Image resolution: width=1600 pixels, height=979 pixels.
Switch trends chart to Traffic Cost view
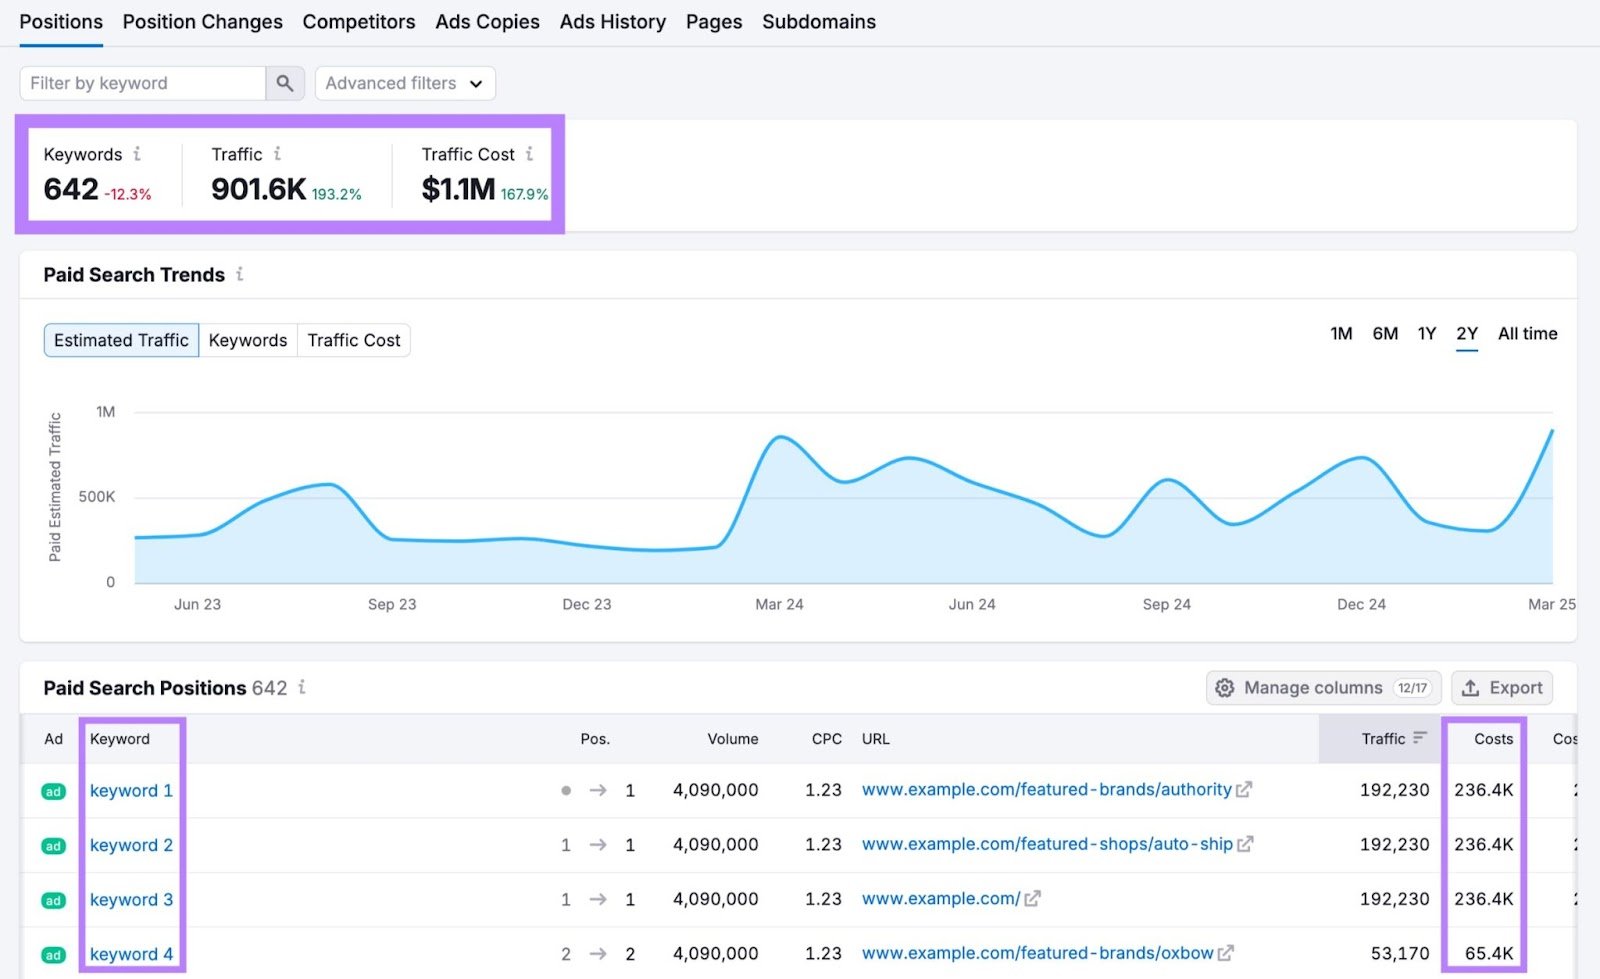pyautogui.click(x=354, y=340)
